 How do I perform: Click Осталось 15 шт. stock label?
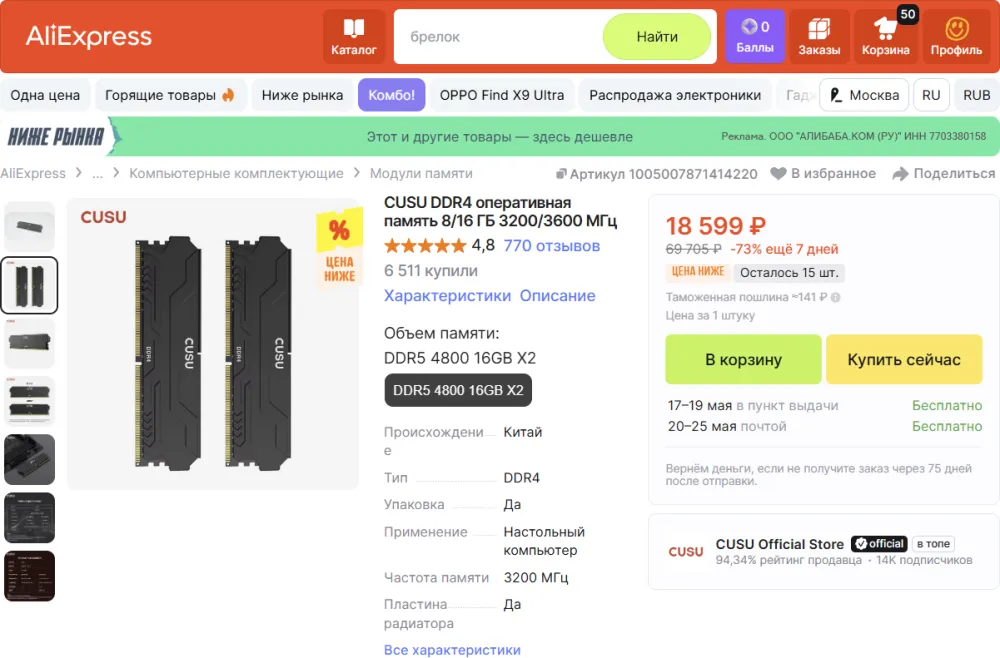click(789, 273)
